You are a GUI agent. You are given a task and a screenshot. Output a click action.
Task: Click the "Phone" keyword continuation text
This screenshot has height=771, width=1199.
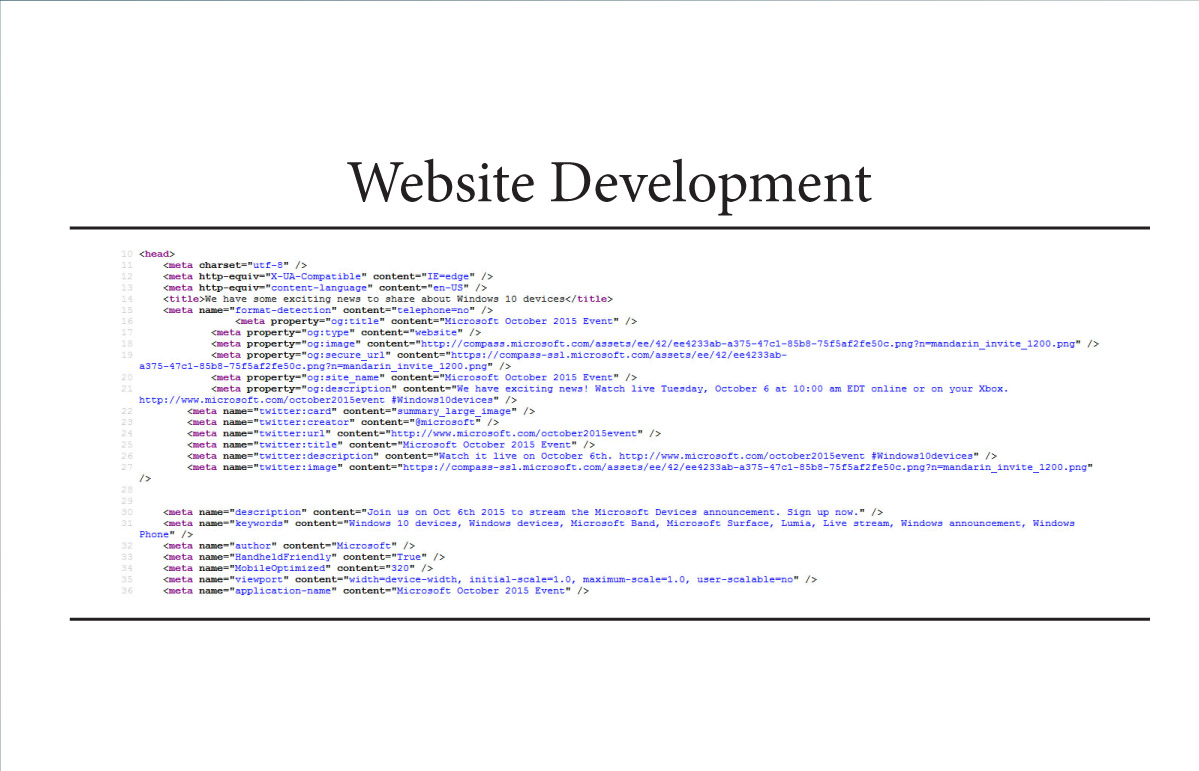154,535
